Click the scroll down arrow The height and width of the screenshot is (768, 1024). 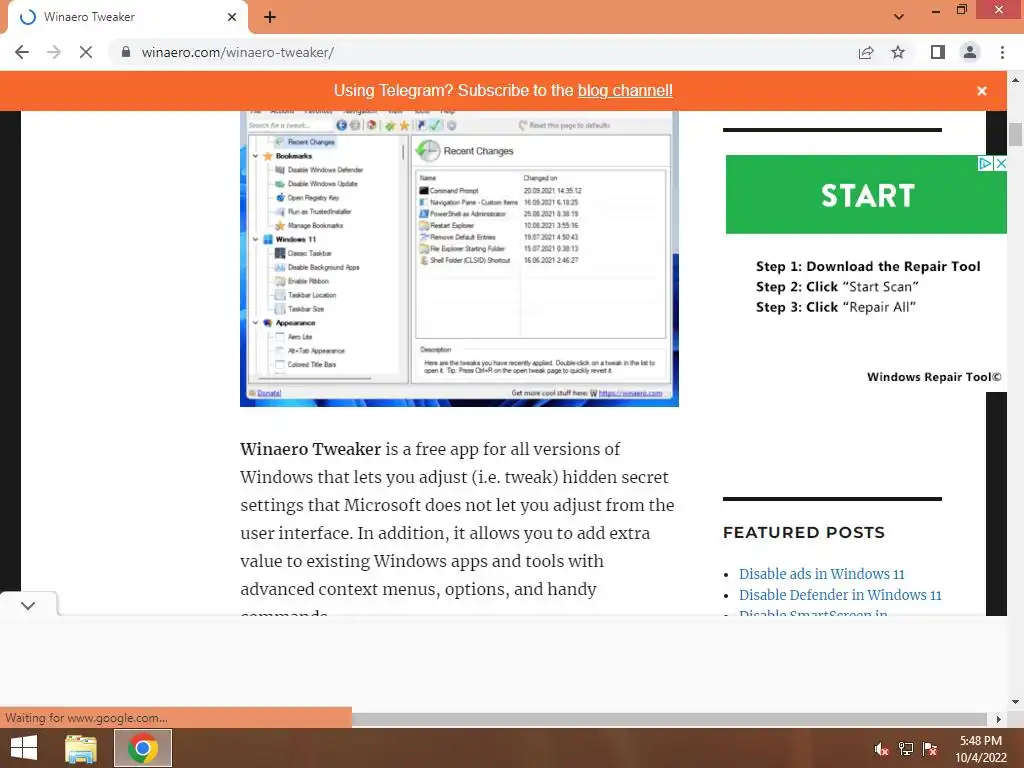pyautogui.click(x=1015, y=702)
